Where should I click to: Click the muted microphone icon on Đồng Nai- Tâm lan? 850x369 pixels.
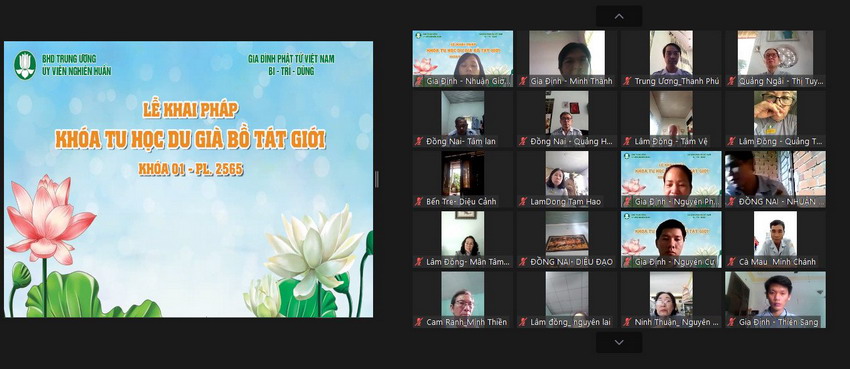pos(418,141)
